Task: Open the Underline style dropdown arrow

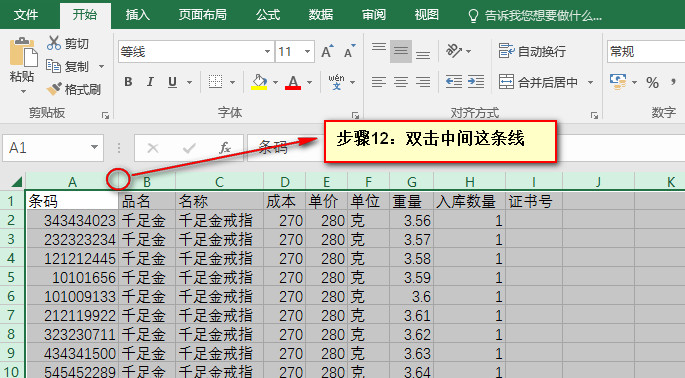Action: [190, 82]
